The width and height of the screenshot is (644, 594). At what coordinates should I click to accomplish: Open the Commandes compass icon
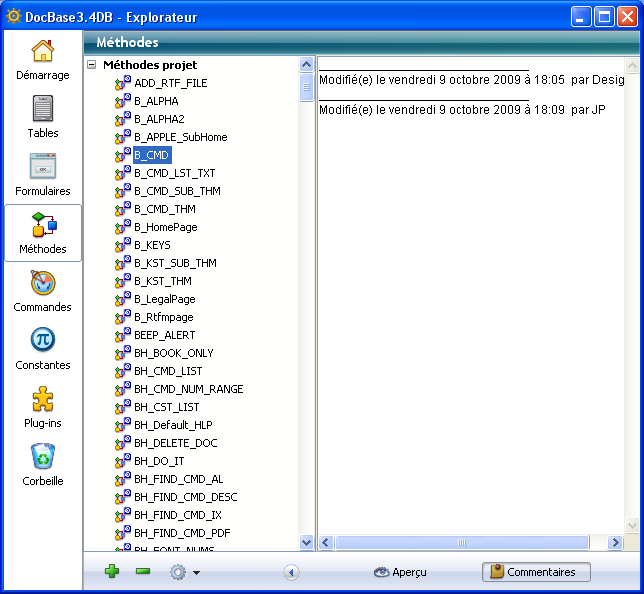tap(43, 290)
